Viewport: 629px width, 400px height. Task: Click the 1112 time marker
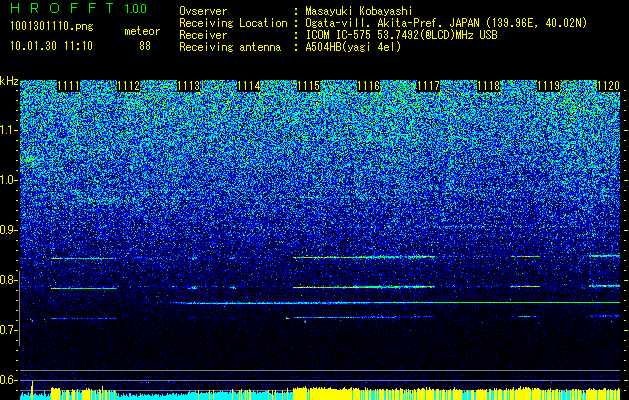click(x=128, y=86)
